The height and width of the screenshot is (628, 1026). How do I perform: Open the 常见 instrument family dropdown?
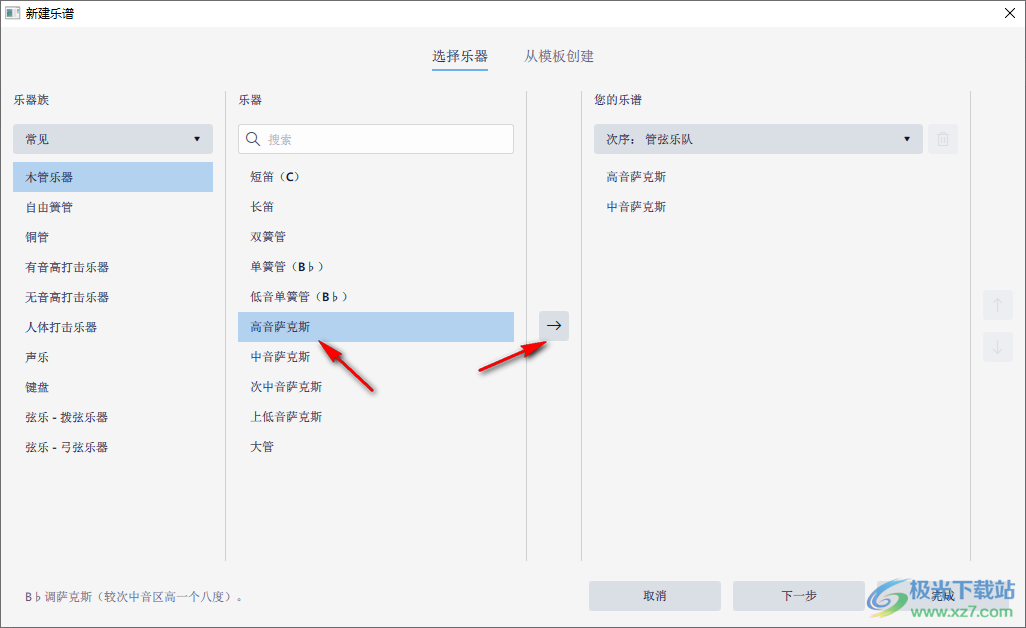point(112,139)
